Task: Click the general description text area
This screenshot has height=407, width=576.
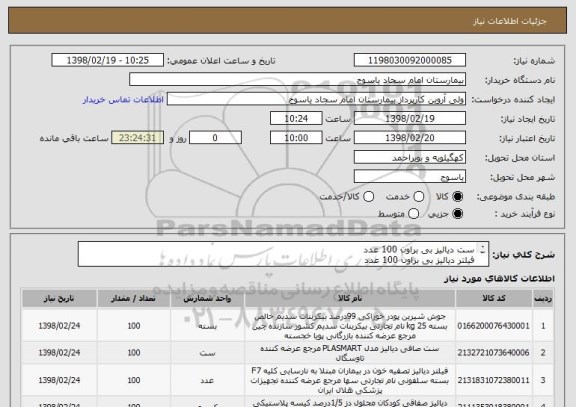Action: (x=283, y=254)
